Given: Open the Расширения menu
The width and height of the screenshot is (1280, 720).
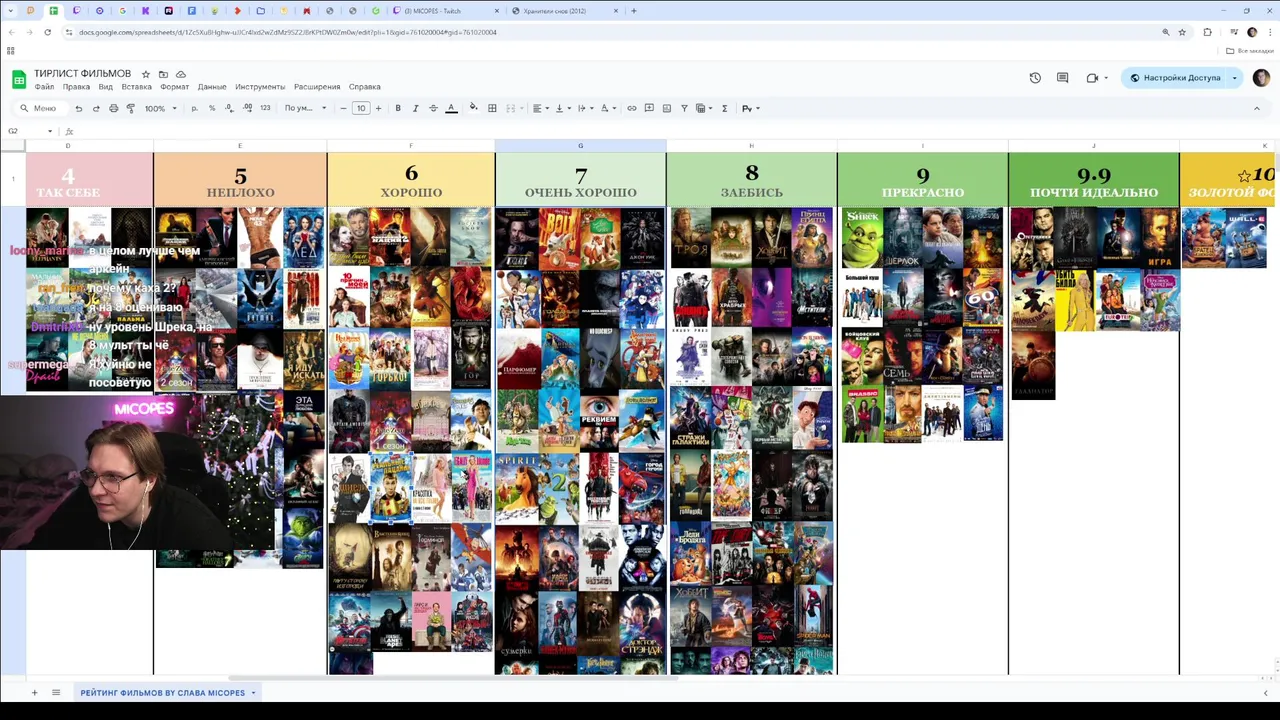Looking at the screenshot, I should tap(317, 87).
